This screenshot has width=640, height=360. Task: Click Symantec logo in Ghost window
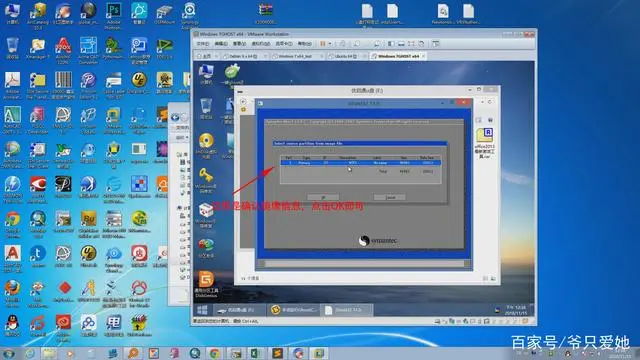point(378,240)
